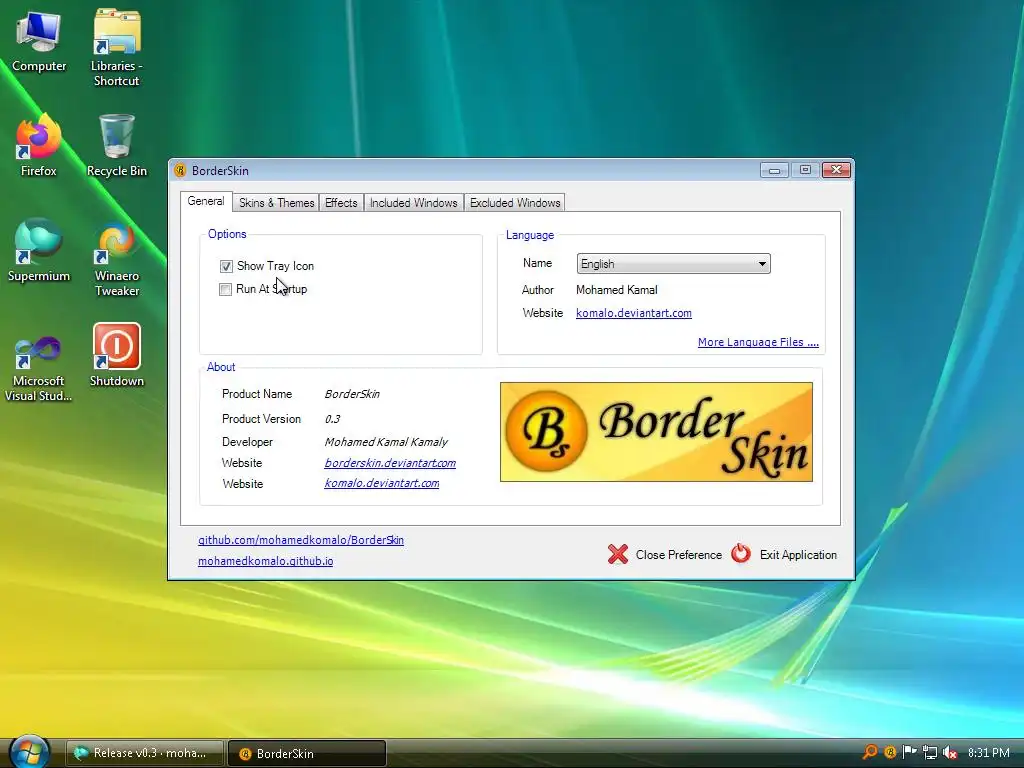Screen dimensions: 1024x768
Task: Click the More Language Files link
Action: tap(758, 342)
